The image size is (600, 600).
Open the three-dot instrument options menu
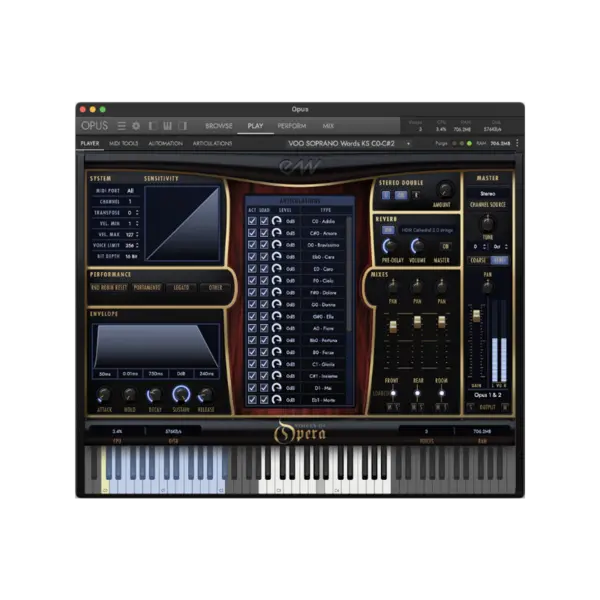coord(517,143)
